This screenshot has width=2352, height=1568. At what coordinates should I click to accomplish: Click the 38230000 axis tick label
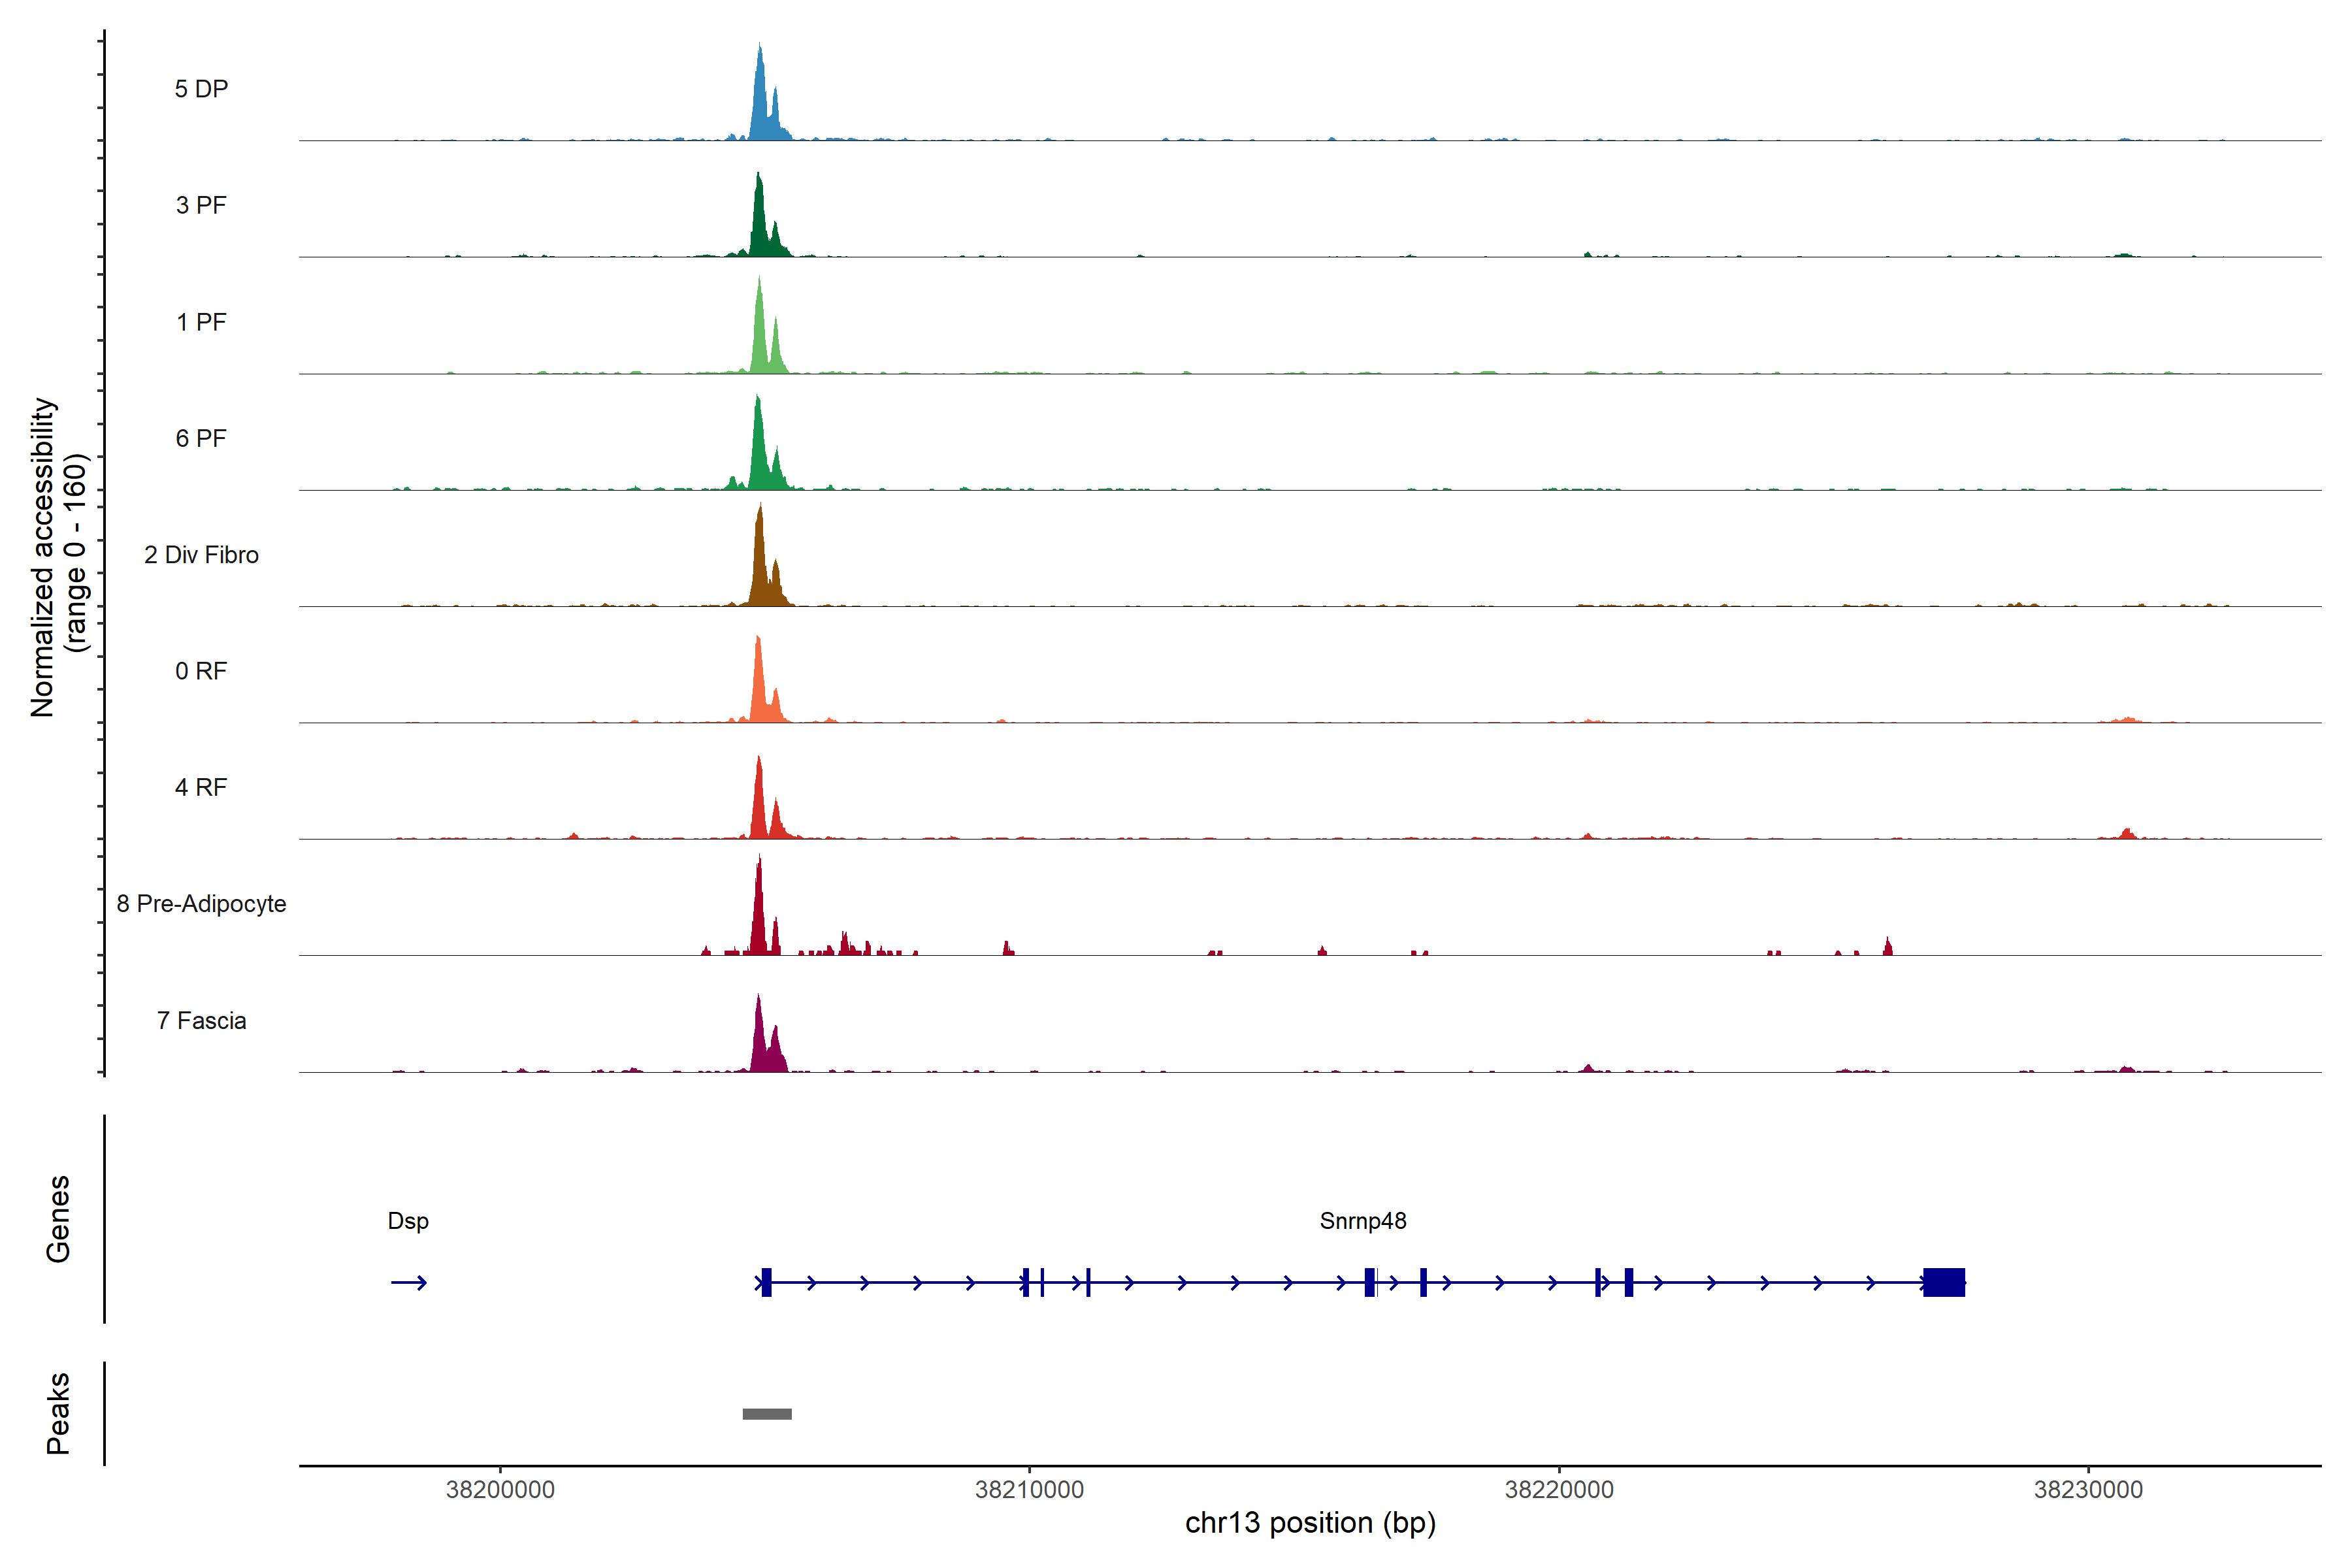pyautogui.click(x=2088, y=1490)
